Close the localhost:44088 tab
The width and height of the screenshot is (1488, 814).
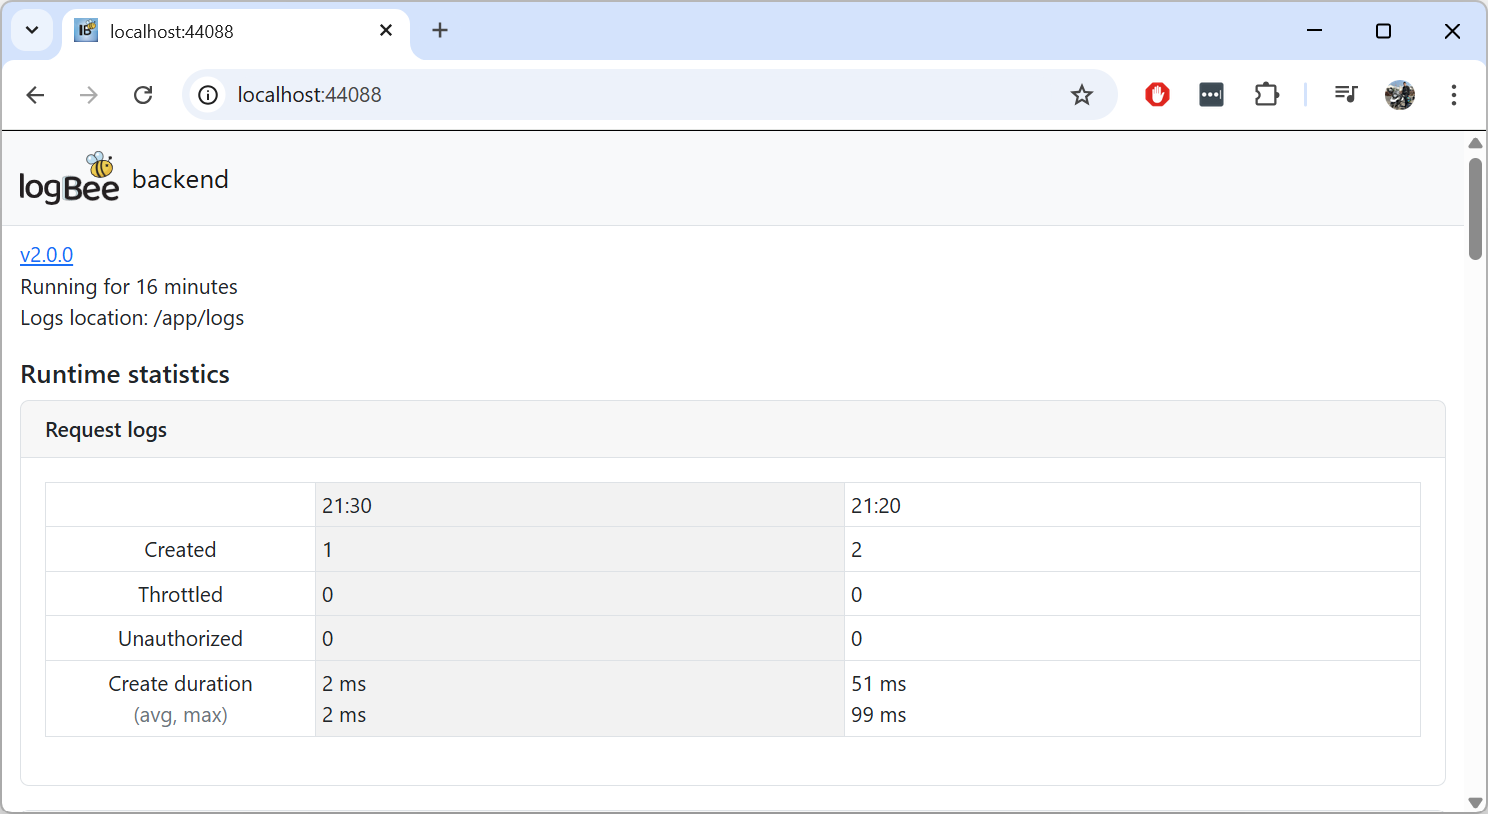386,31
